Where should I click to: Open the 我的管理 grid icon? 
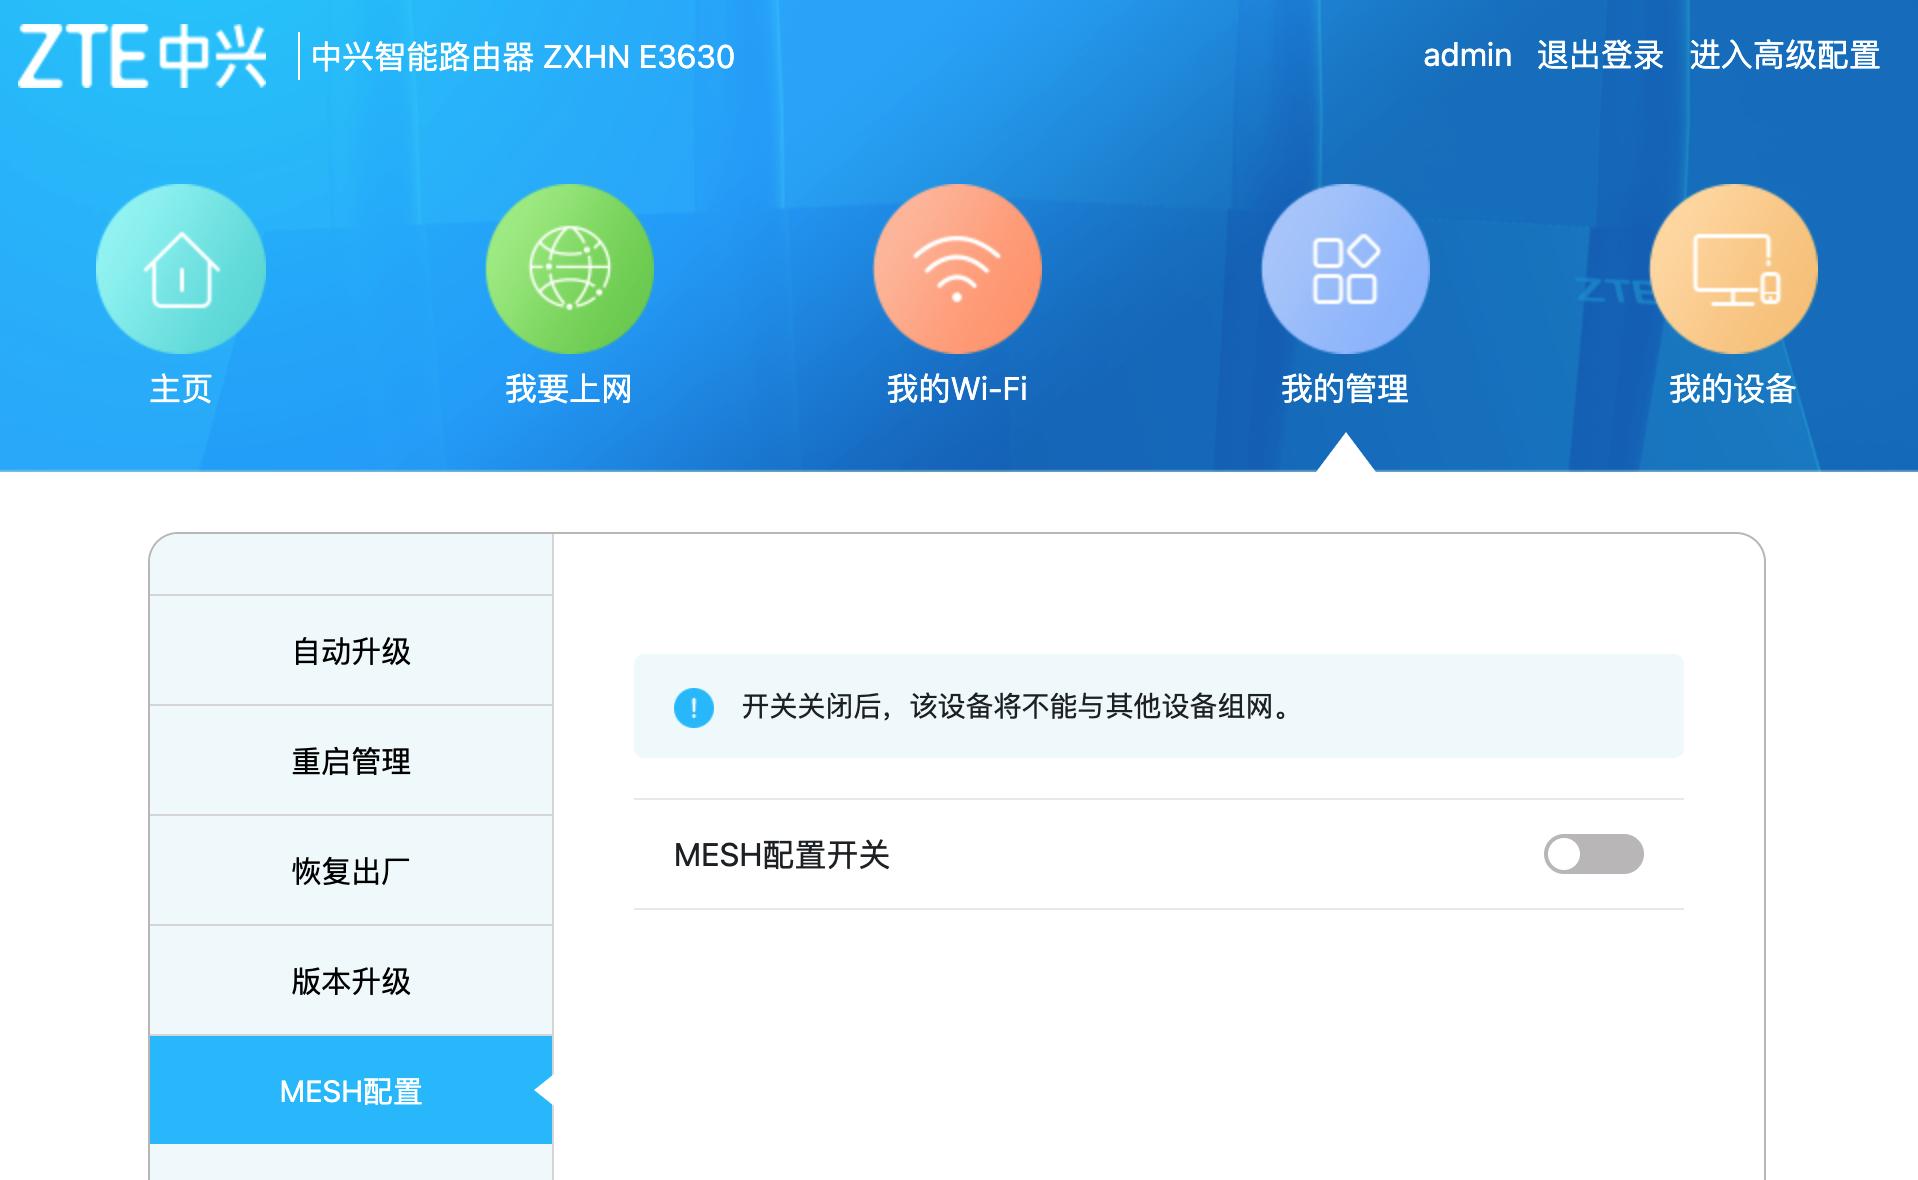click(1344, 268)
